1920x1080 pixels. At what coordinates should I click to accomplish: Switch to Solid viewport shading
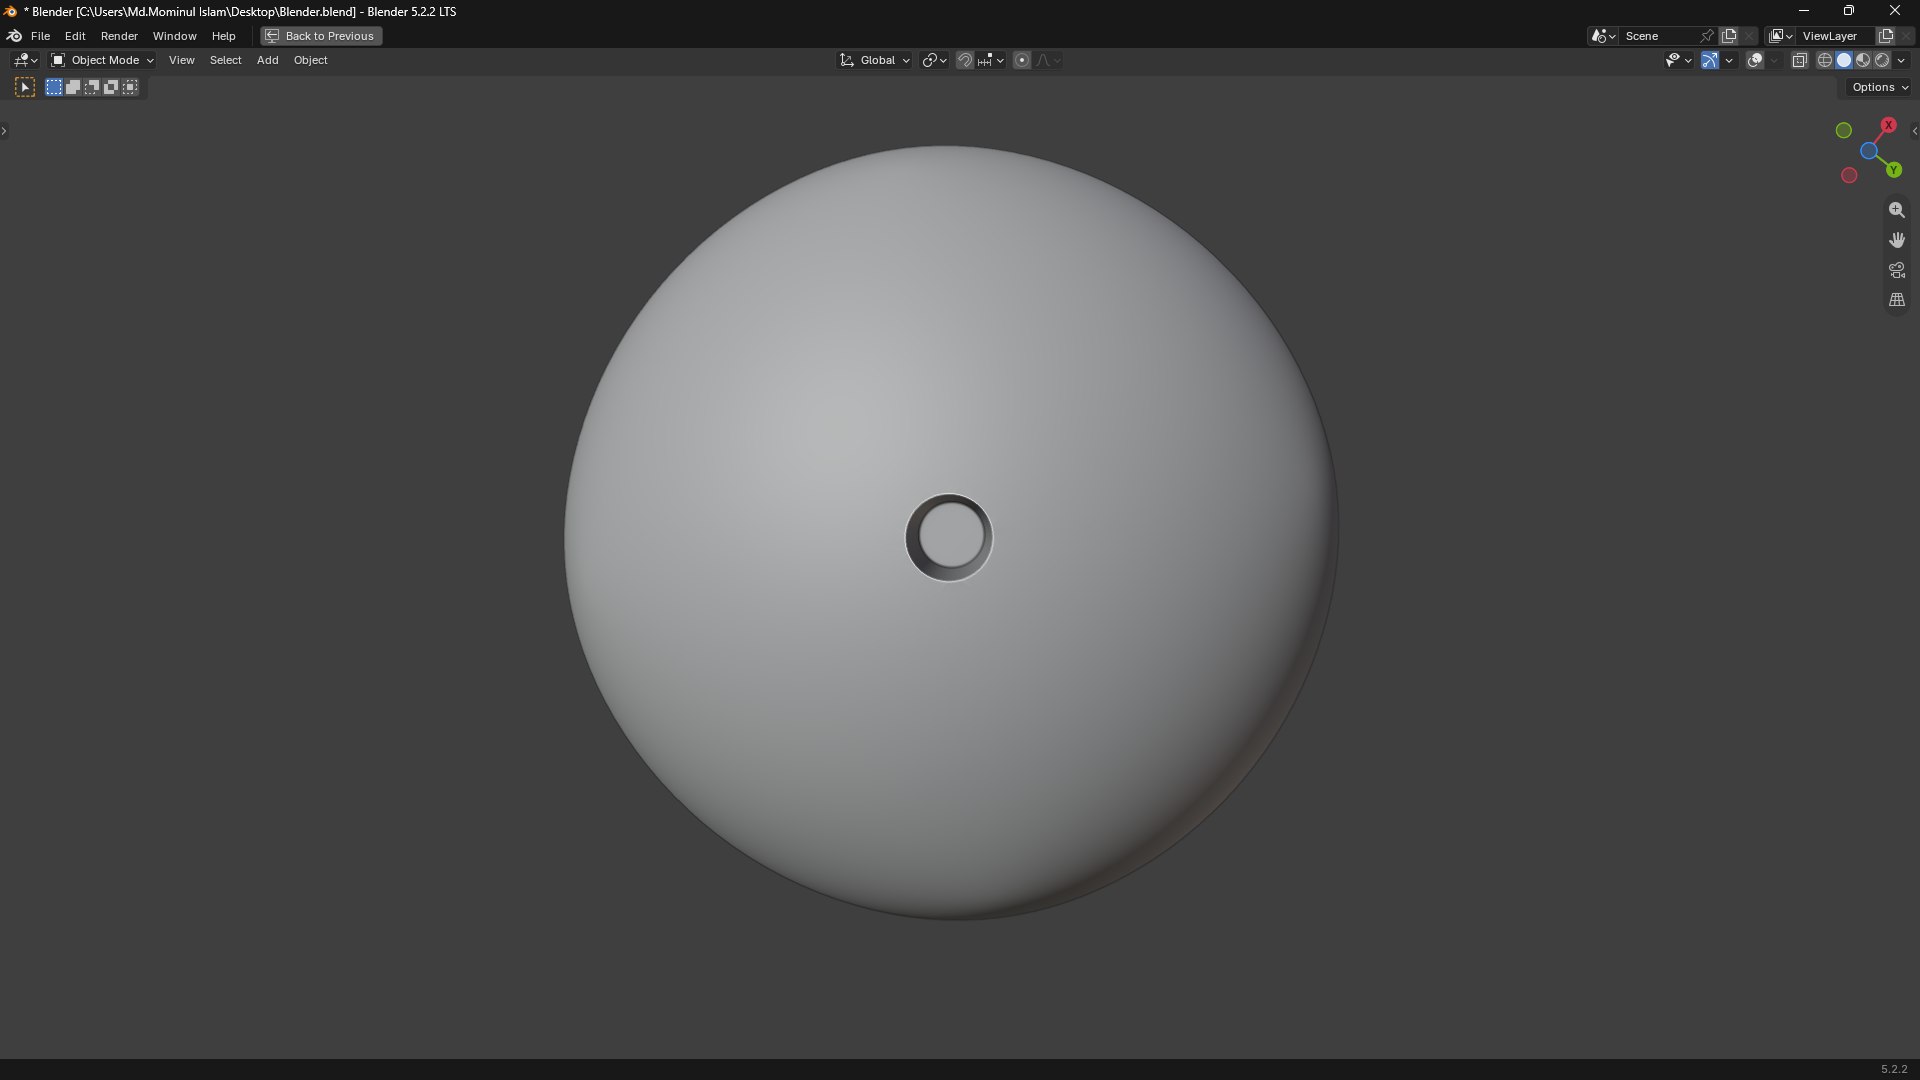point(1844,61)
